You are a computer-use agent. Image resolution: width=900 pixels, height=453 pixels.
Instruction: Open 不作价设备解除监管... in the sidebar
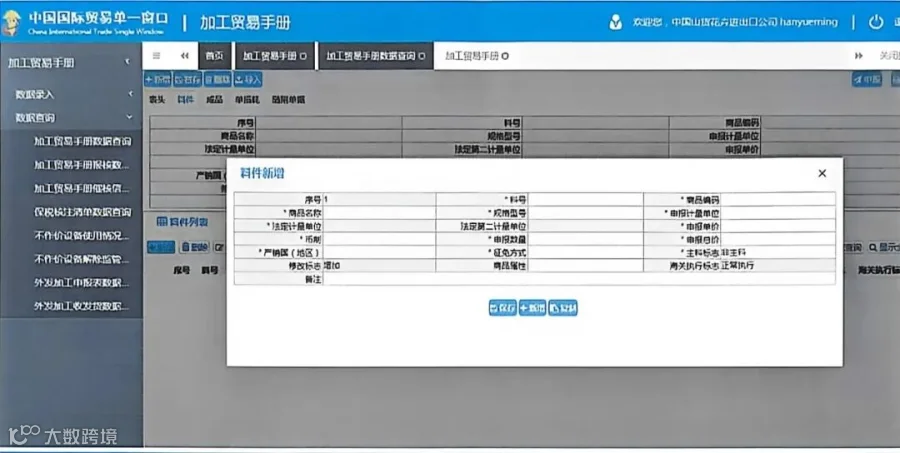pyautogui.click(x=81, y=259)
